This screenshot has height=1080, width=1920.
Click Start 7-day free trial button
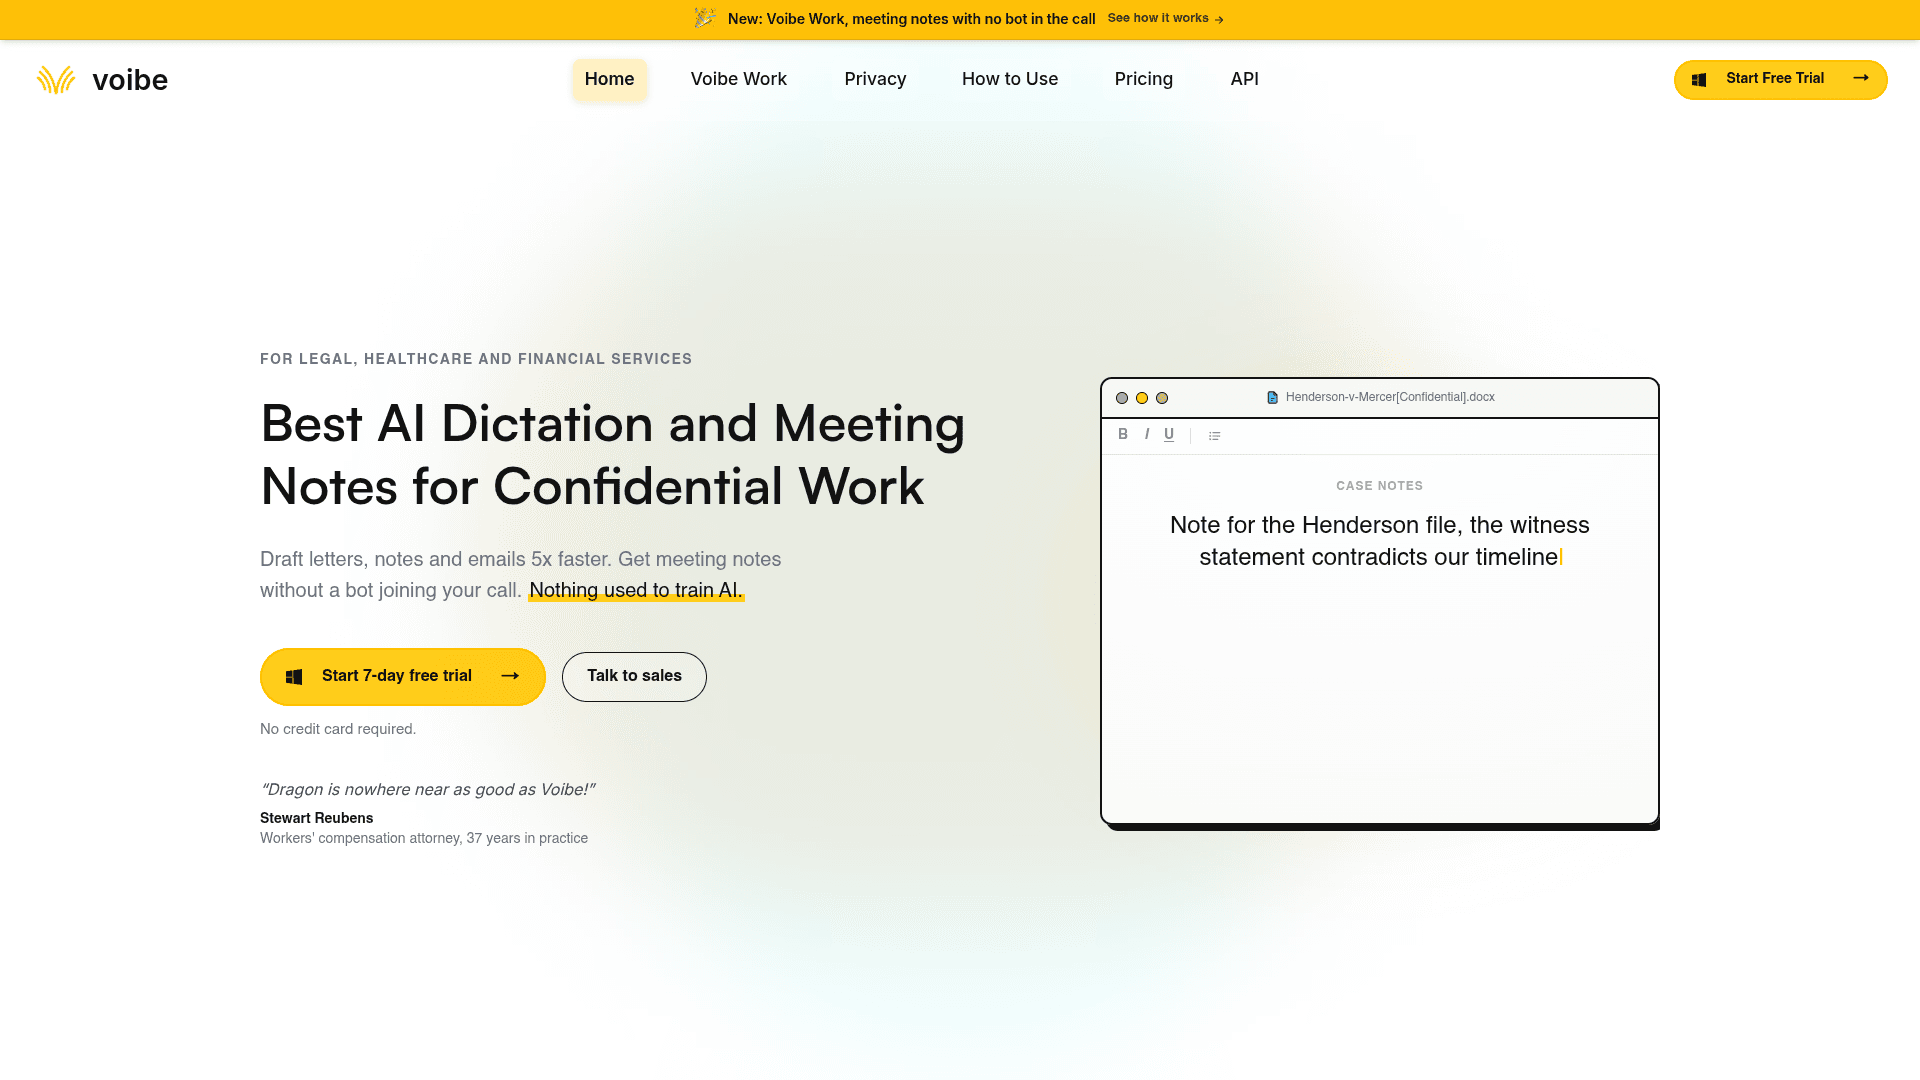pyautogui.click(x=403, y=677)
